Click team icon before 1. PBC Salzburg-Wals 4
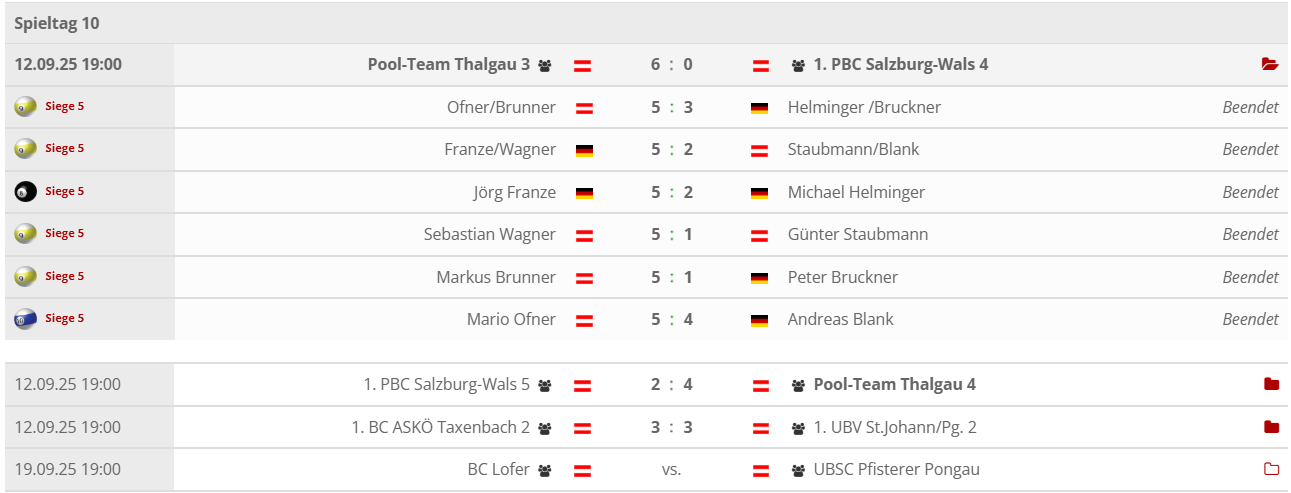Viewport: 1291px width, 493px height. [798, 66]
